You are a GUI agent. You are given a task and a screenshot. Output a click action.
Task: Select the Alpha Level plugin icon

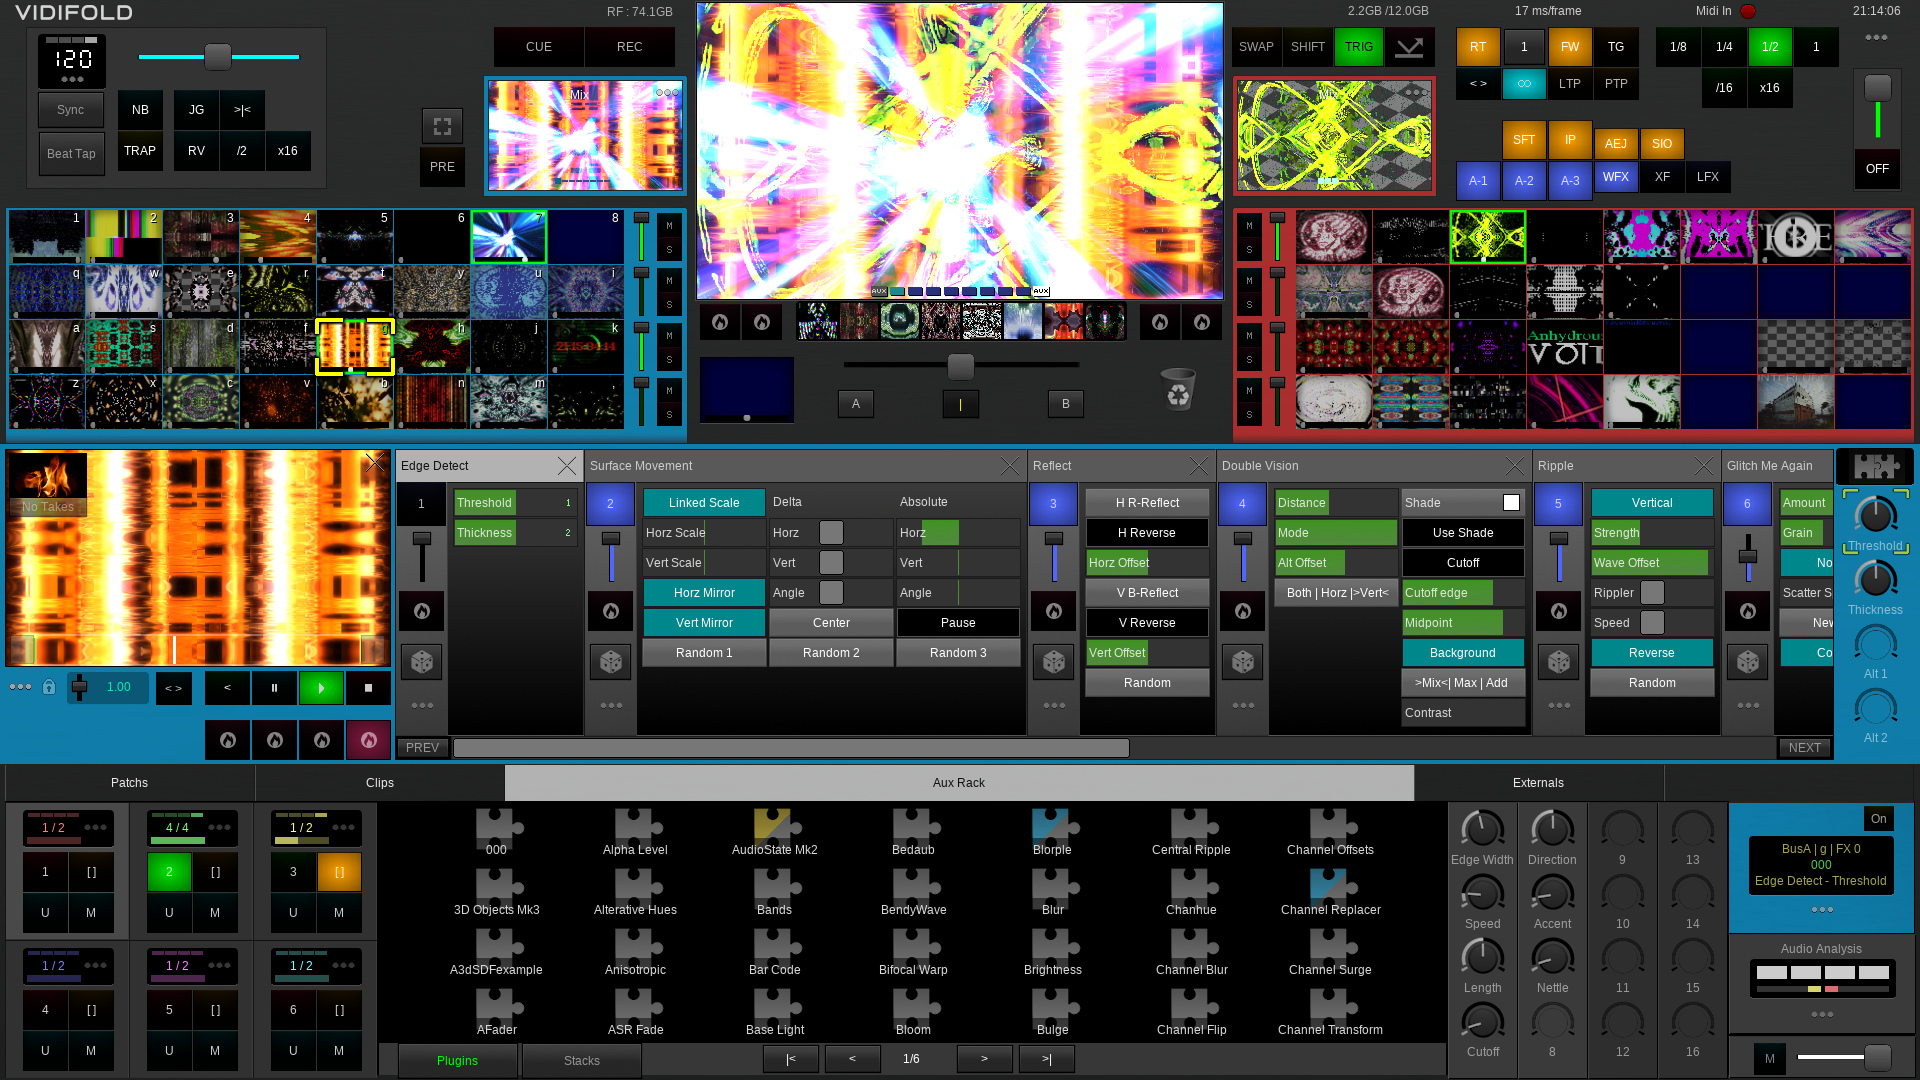coord(636,826)
